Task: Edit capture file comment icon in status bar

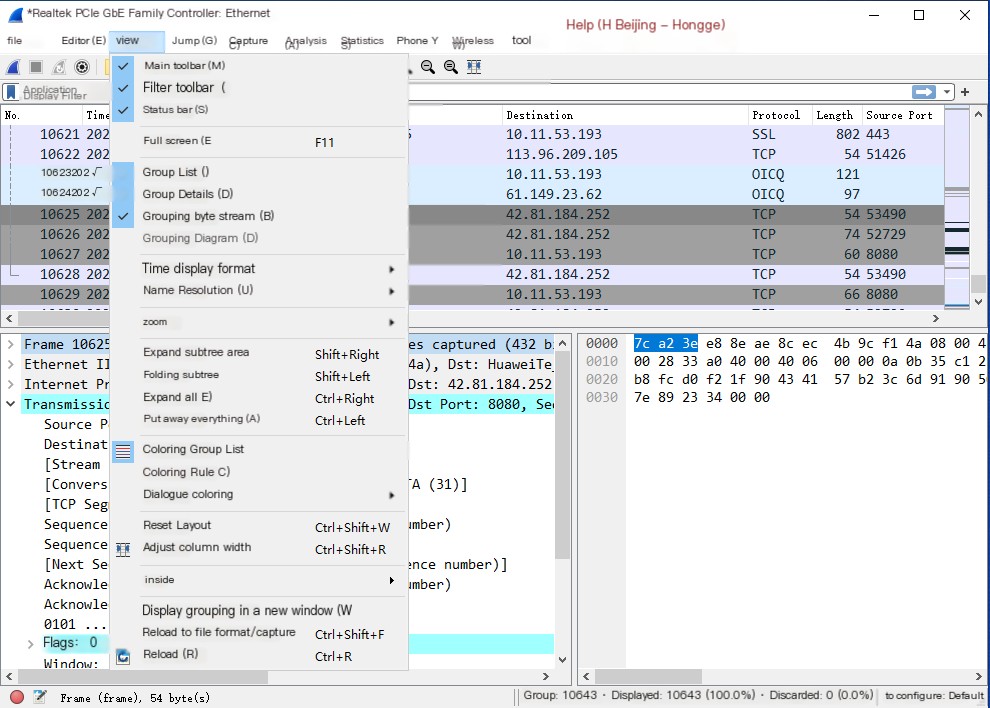Action: [40, 697]
